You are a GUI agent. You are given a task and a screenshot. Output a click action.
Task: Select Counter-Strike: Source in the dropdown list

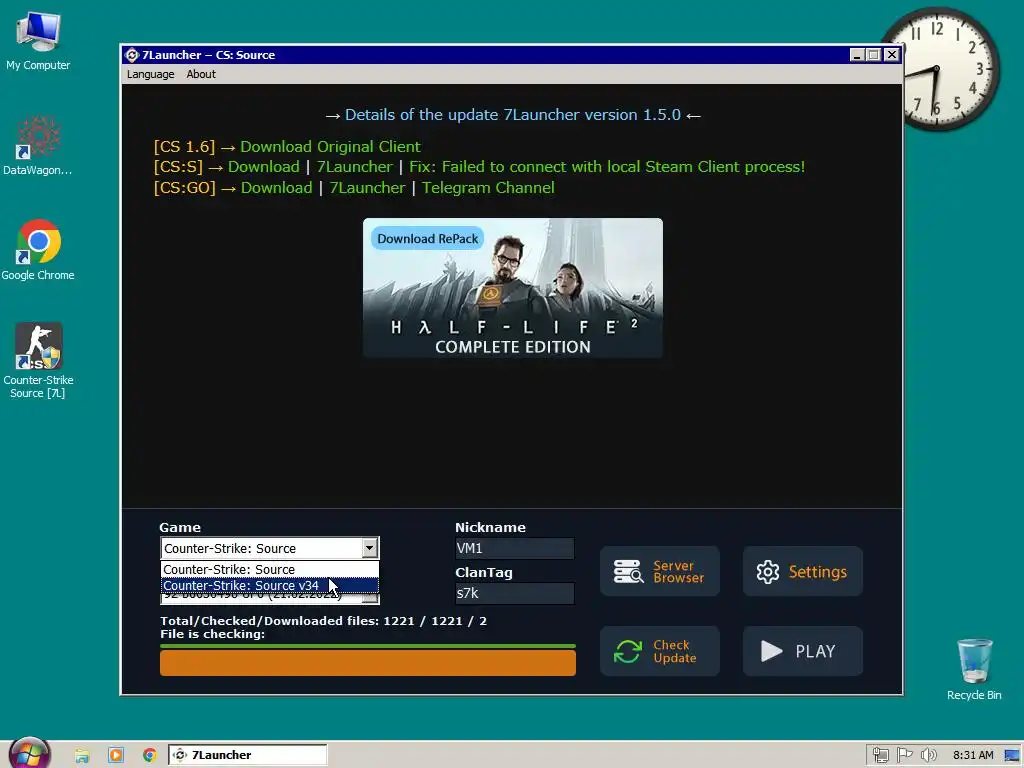pos(269,569)
